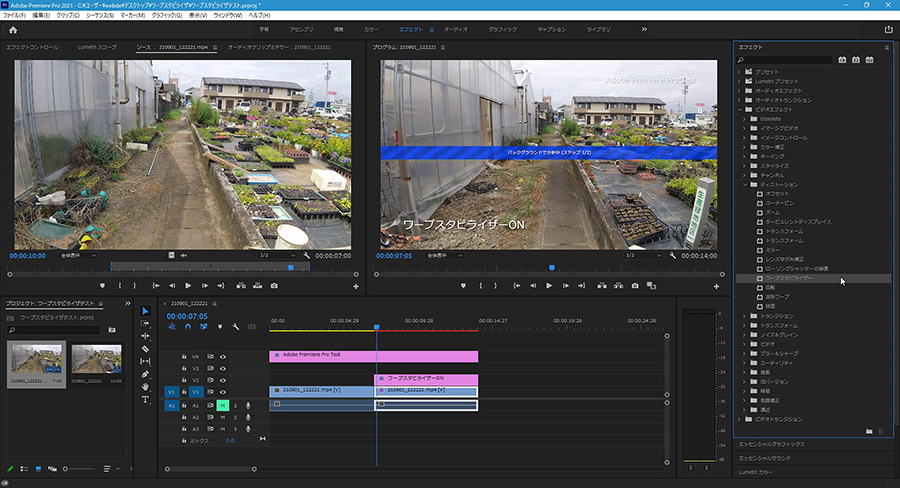900x488 pixels.
Task: Expand the ビデオトランジション folder
Action: click(739, 419)
